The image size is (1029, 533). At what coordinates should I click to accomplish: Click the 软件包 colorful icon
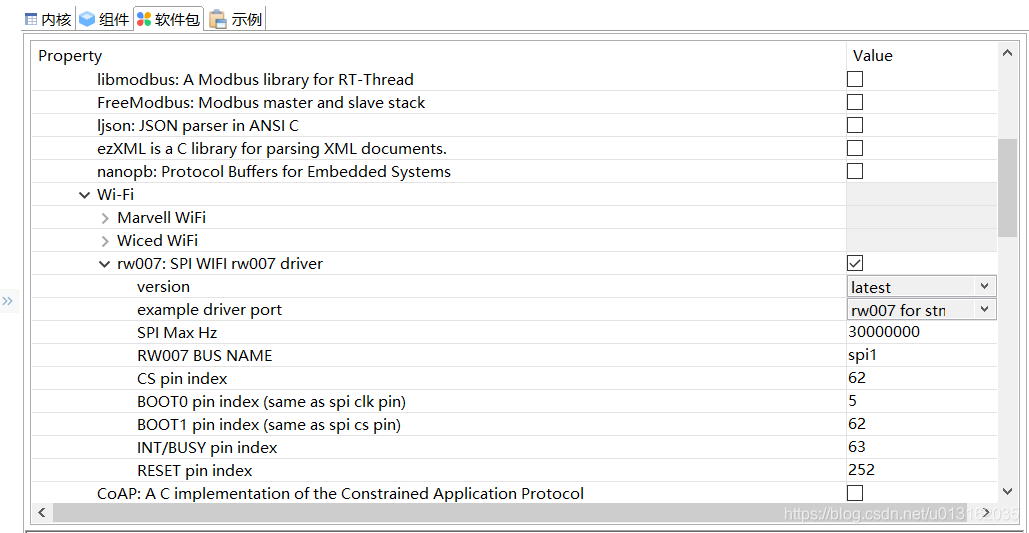pyautogui.click(x=144, y=19)
